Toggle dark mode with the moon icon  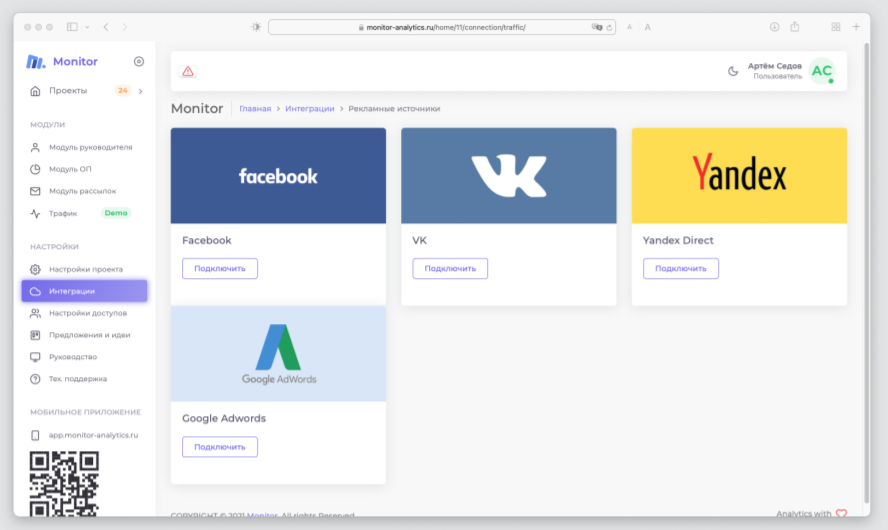[x=733, y=71]
